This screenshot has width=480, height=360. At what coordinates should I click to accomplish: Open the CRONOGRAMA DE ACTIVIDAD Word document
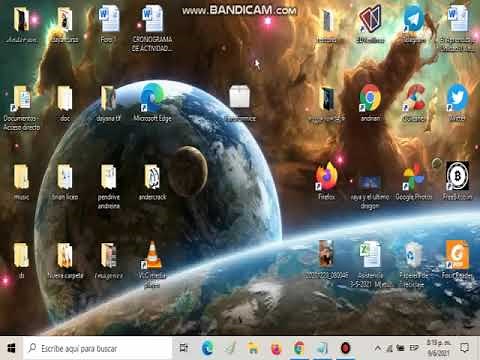tap(152, 19)
